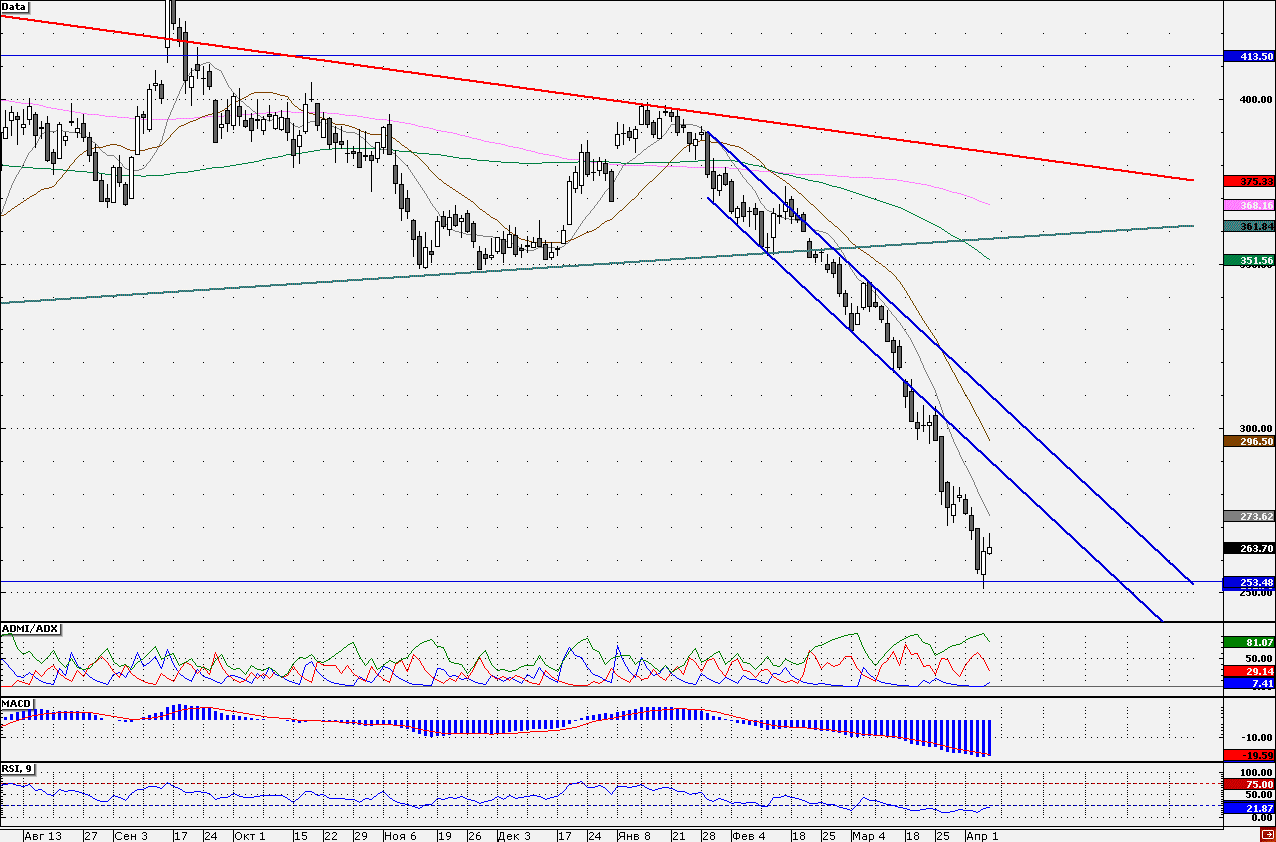Click the red 29.14 ADMI value tag
This screenshot has height=842, width=1276.
click(1249, 671)
